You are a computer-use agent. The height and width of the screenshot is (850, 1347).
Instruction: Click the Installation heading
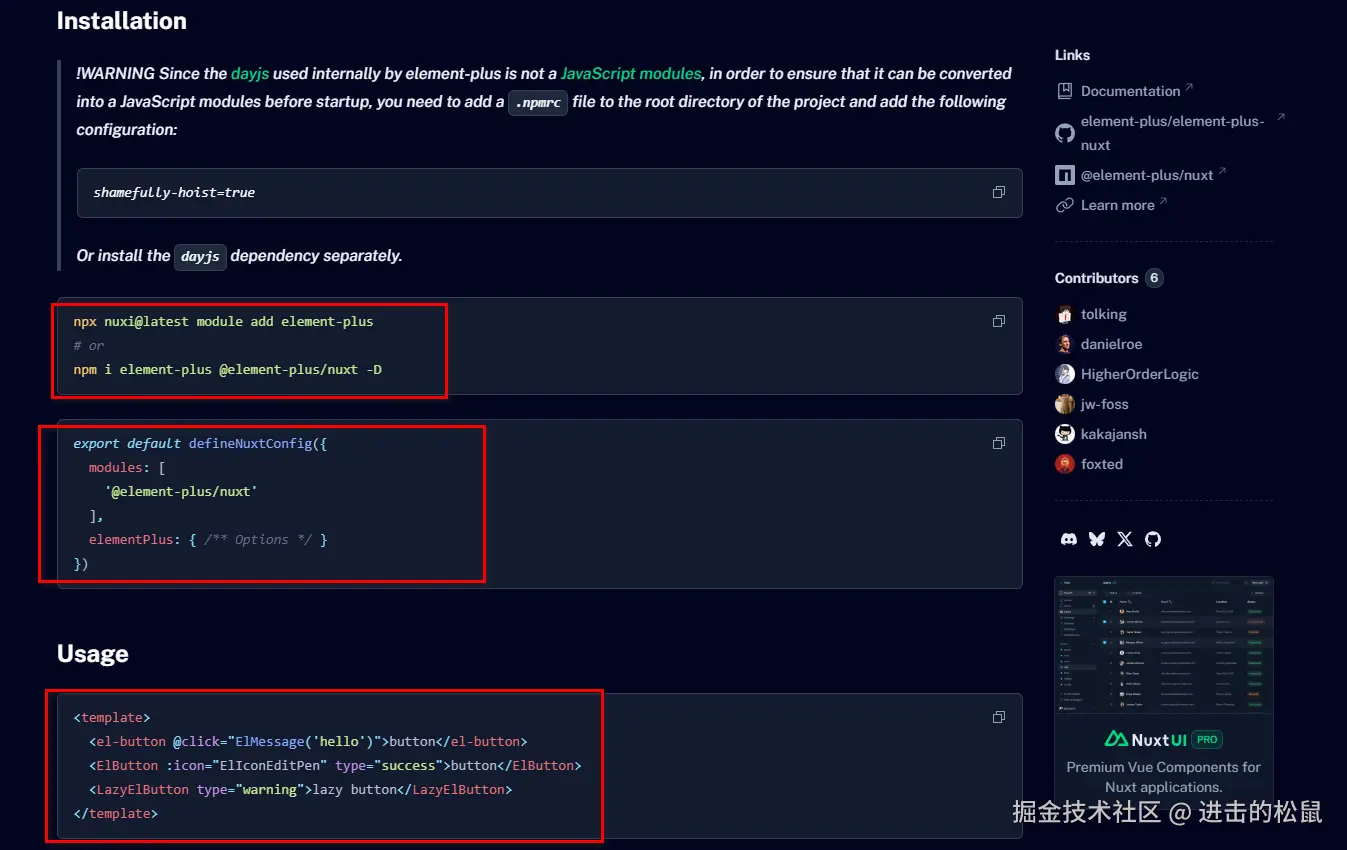[x=122, y=21]
